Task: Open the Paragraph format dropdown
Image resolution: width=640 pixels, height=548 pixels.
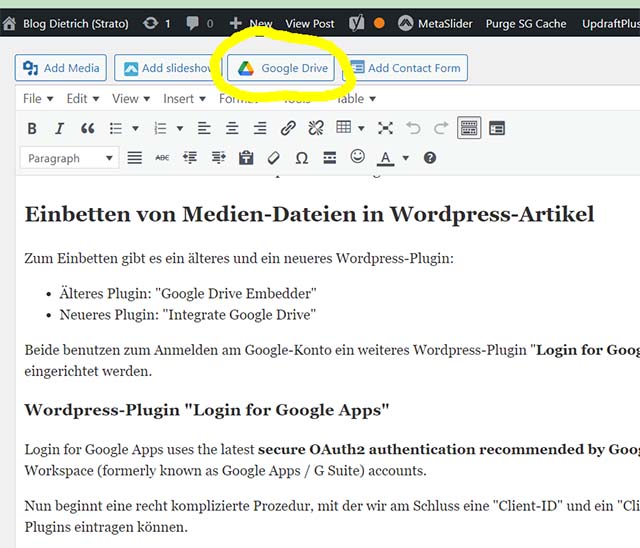Action: [x=69, y=158]
